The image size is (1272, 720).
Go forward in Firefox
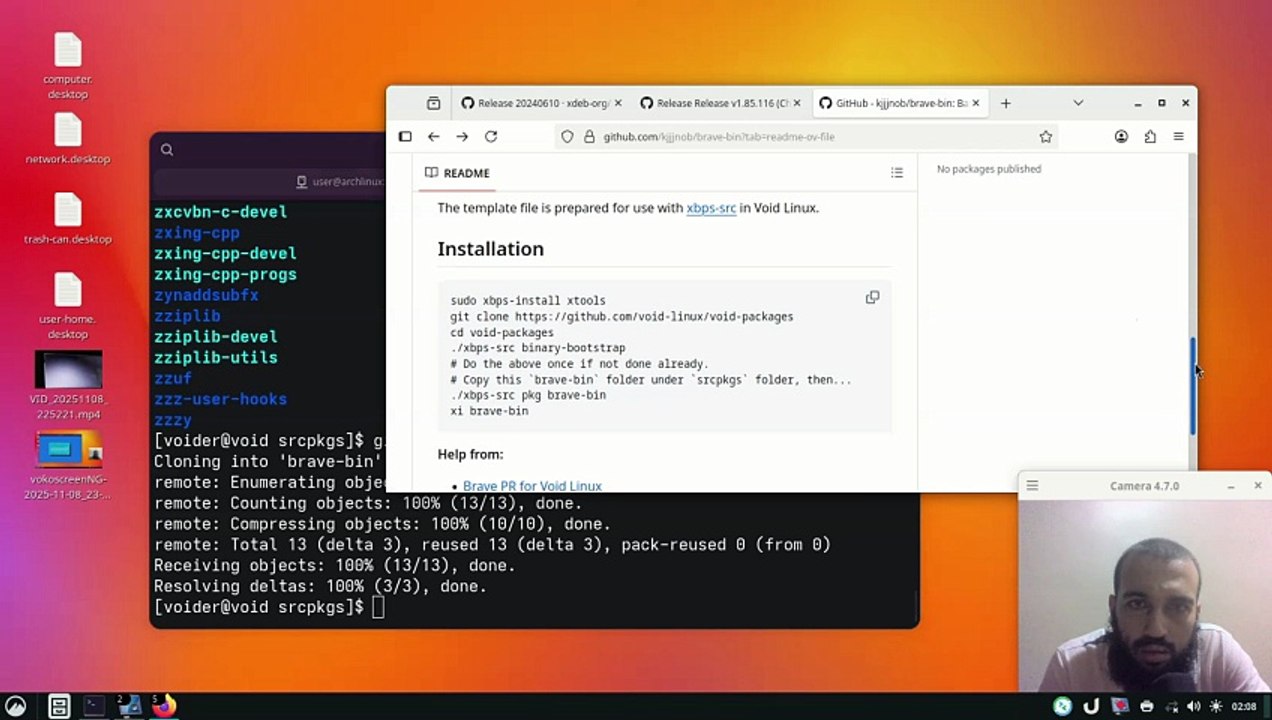(462, 137)
